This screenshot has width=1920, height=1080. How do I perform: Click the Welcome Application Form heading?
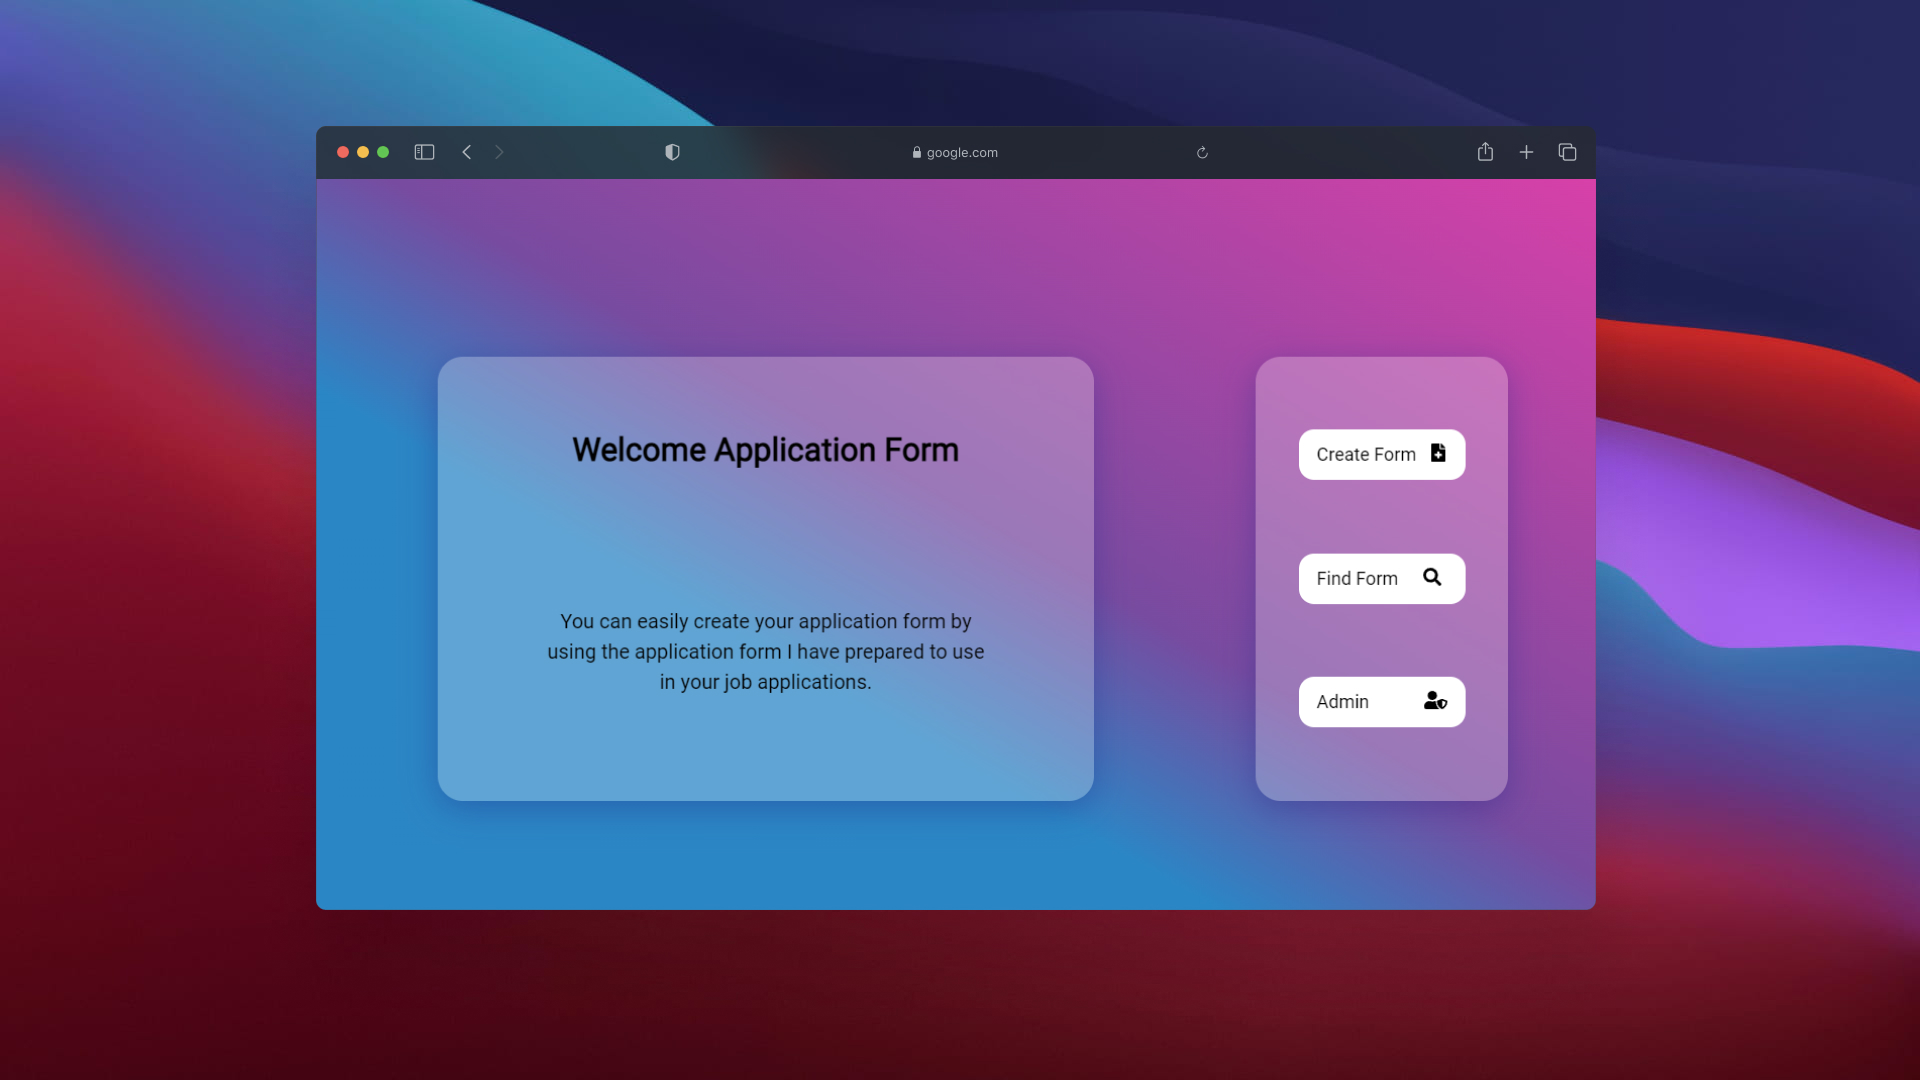(x=765, y=450)
